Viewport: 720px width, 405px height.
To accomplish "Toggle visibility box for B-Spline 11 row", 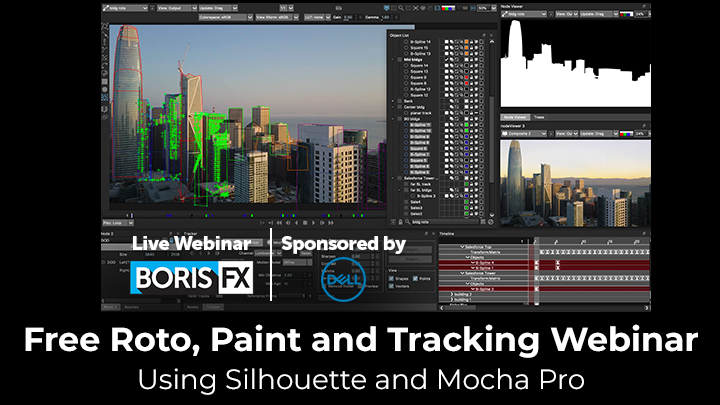I will tap(446, 125).
